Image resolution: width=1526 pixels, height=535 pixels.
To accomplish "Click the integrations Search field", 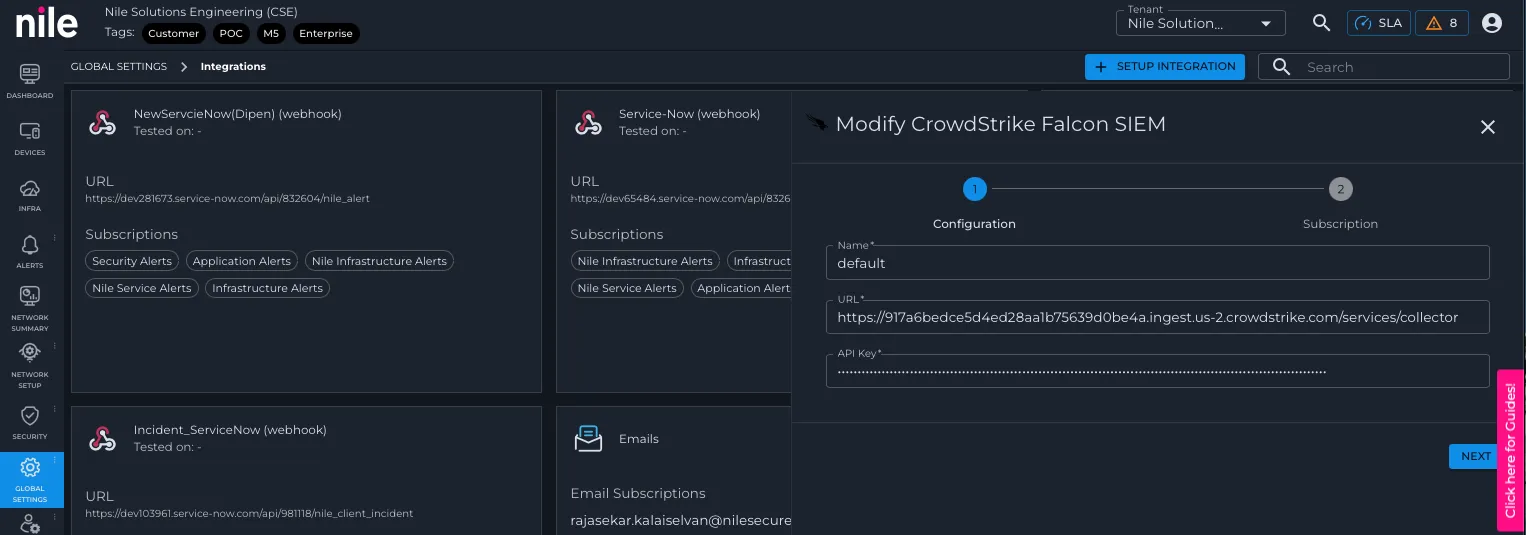I will click(x=1383, y=67).
